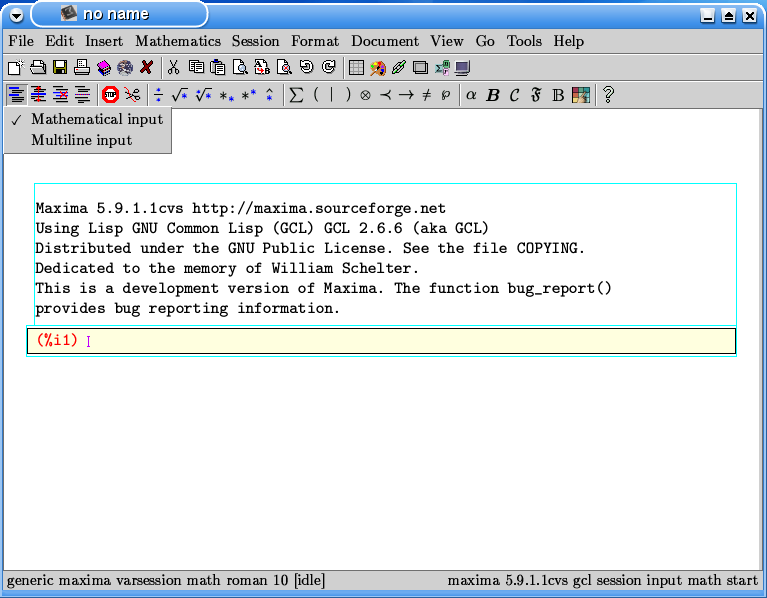Open search with the magnifier page icon
The height and width of the screenshot is (598, 767).
pyautogui.click(x=240, y=67)
